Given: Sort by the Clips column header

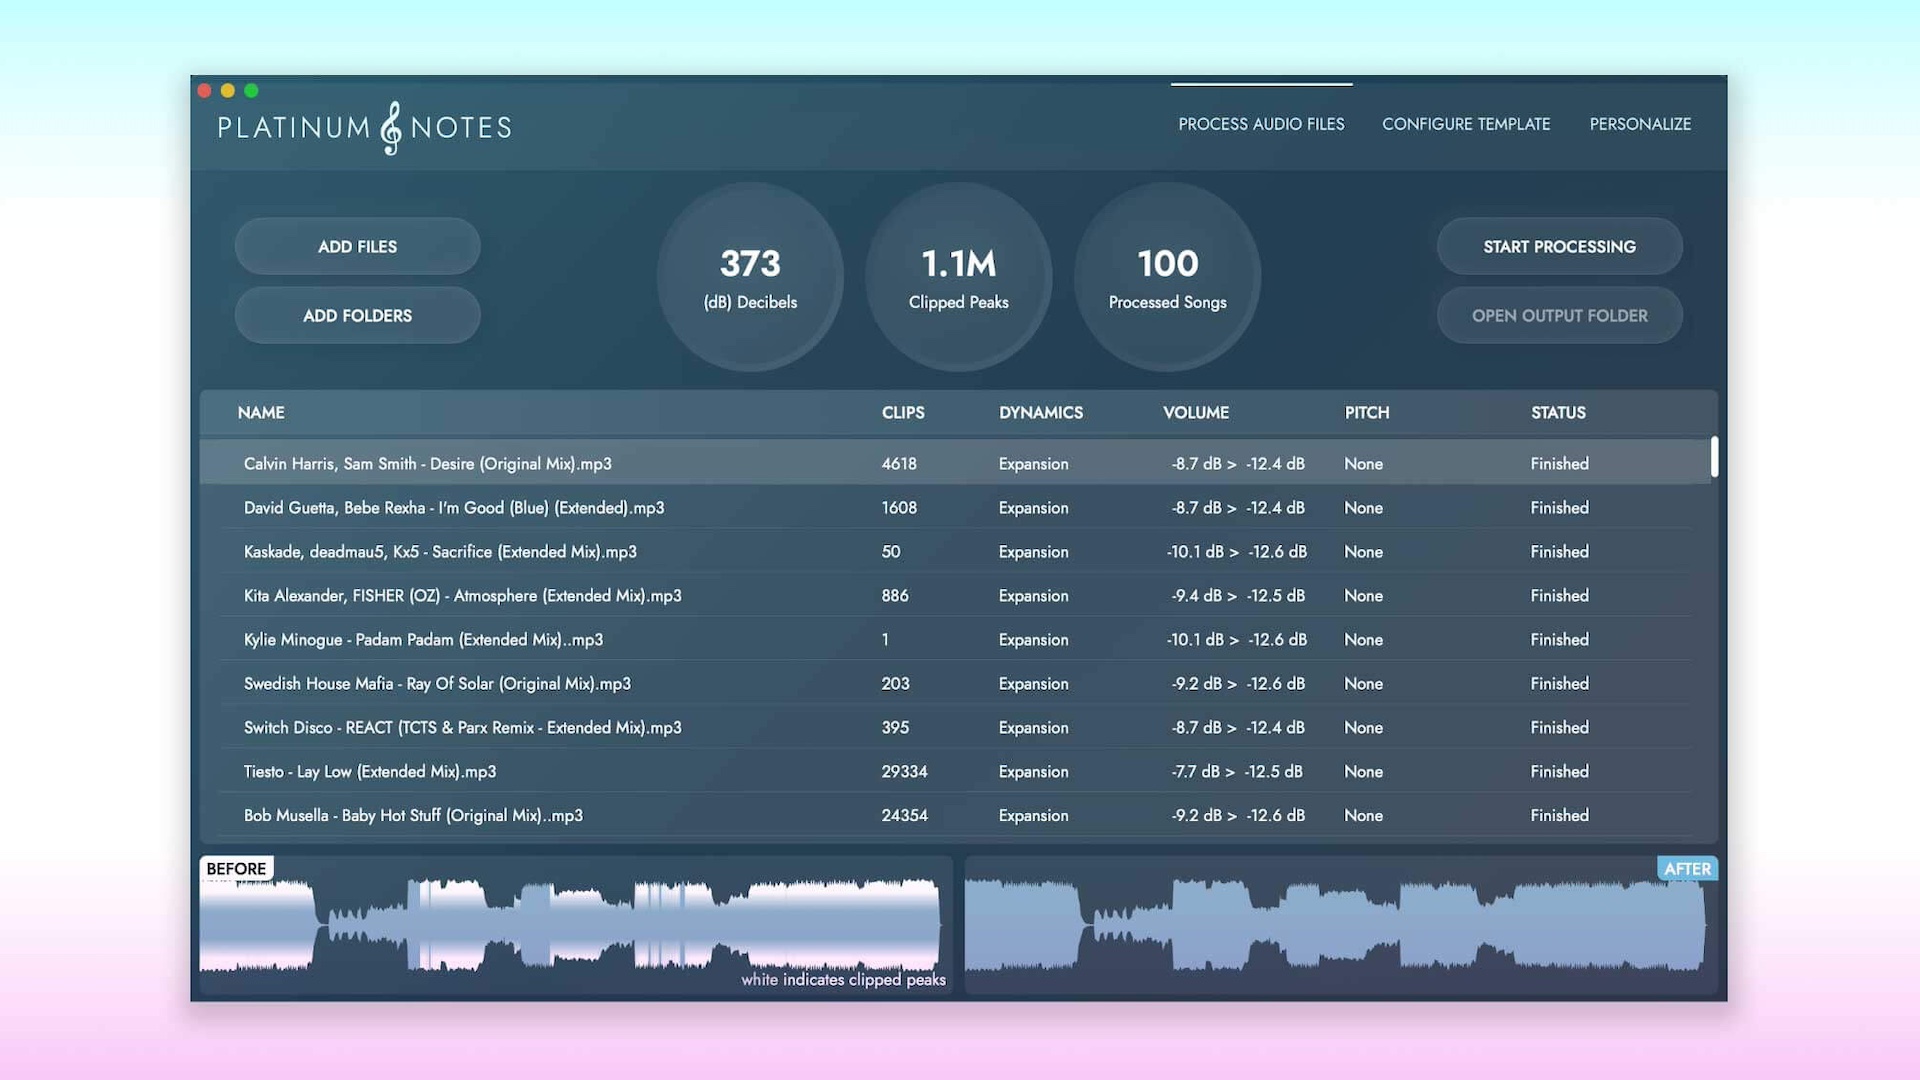Looking at the screenshot, I should (902, 412).
